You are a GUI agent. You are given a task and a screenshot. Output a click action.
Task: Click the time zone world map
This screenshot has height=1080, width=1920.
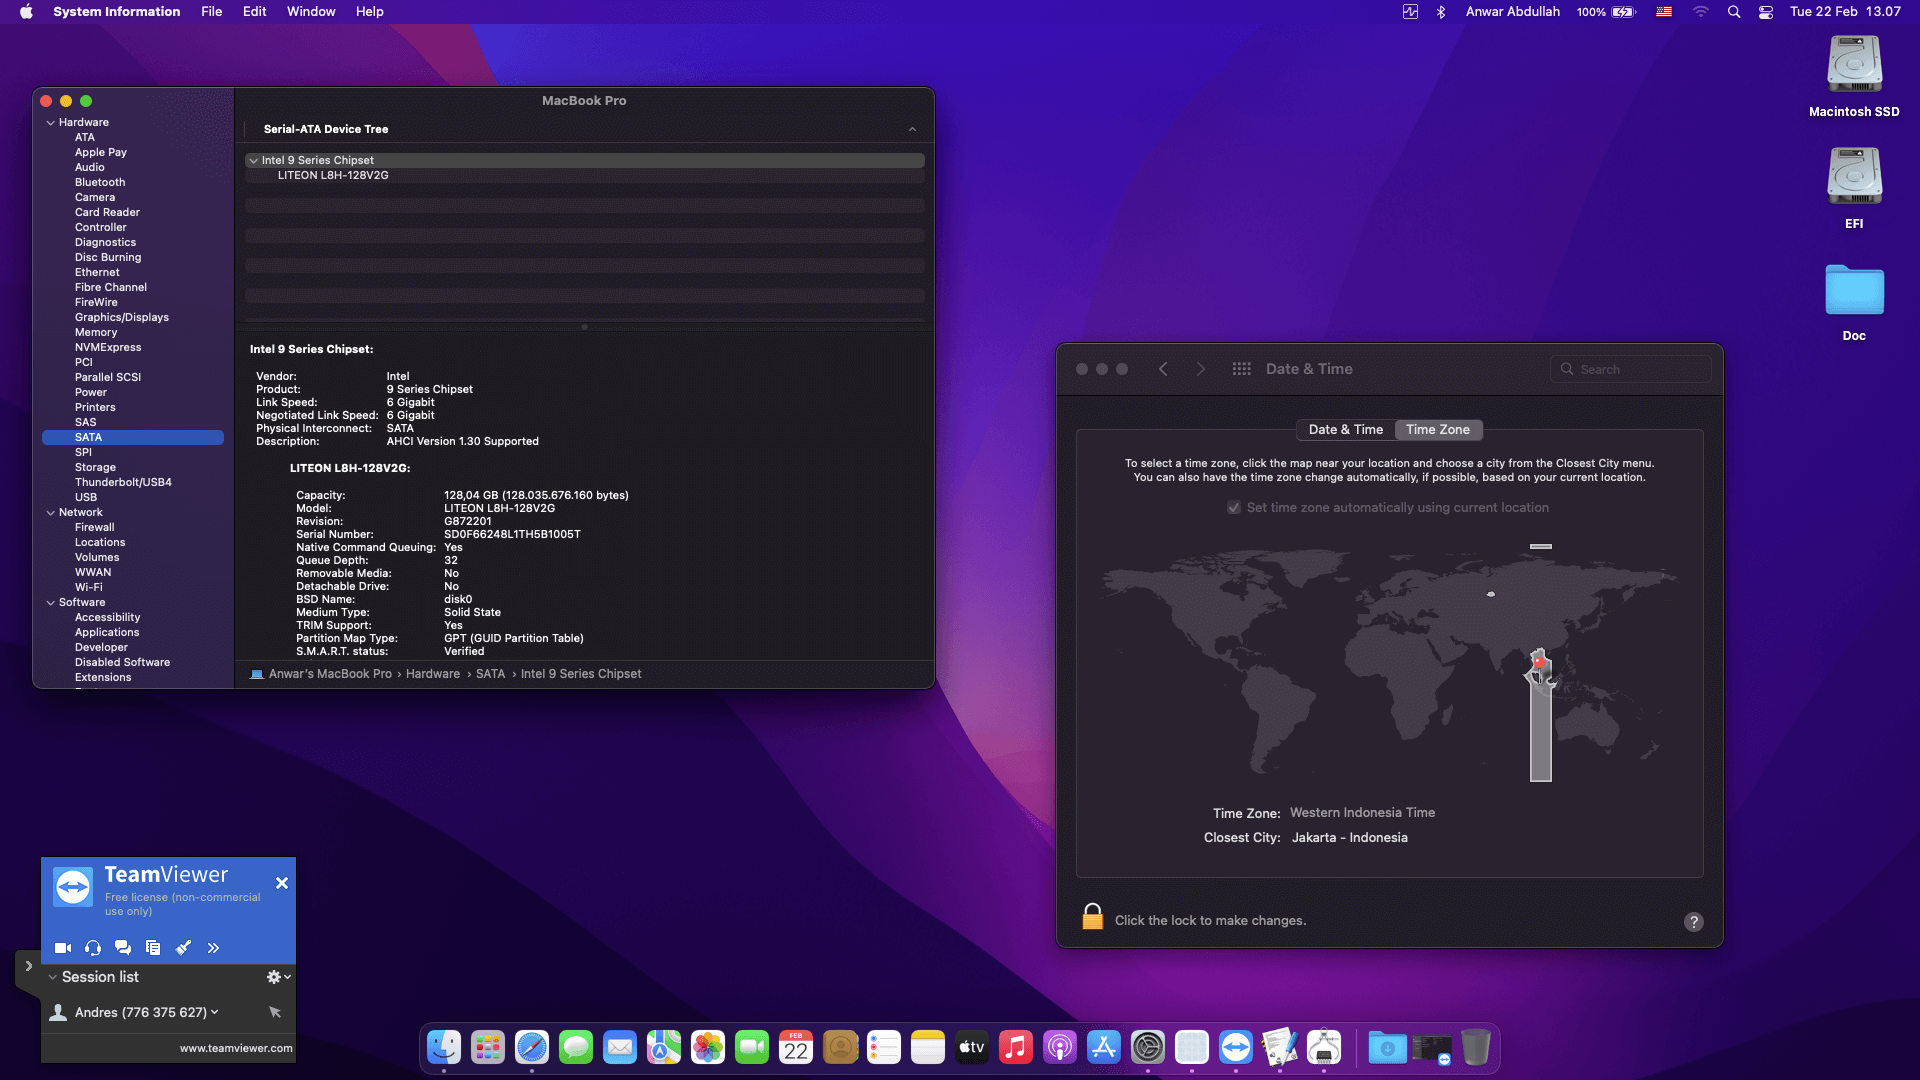[1390, 665]
